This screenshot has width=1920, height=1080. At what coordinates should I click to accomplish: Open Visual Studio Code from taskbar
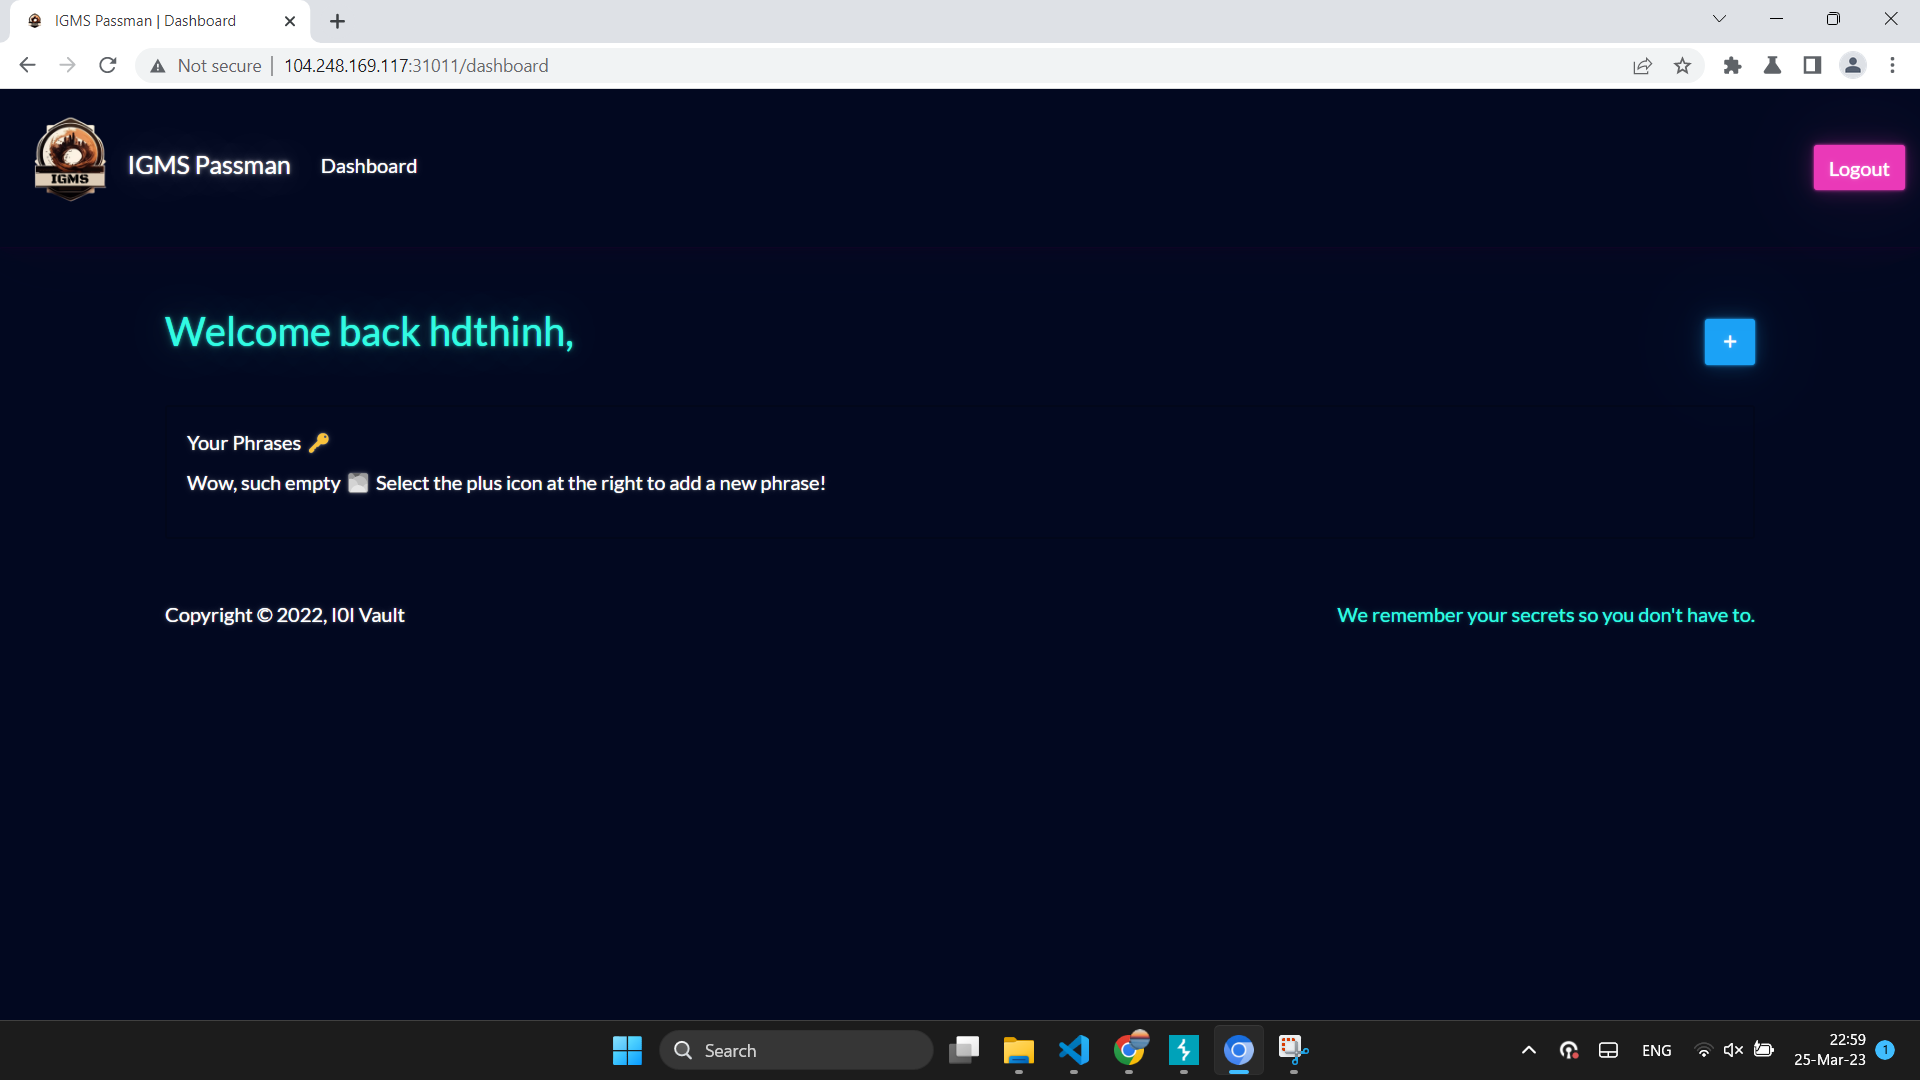click(x=1073, y=1050)
